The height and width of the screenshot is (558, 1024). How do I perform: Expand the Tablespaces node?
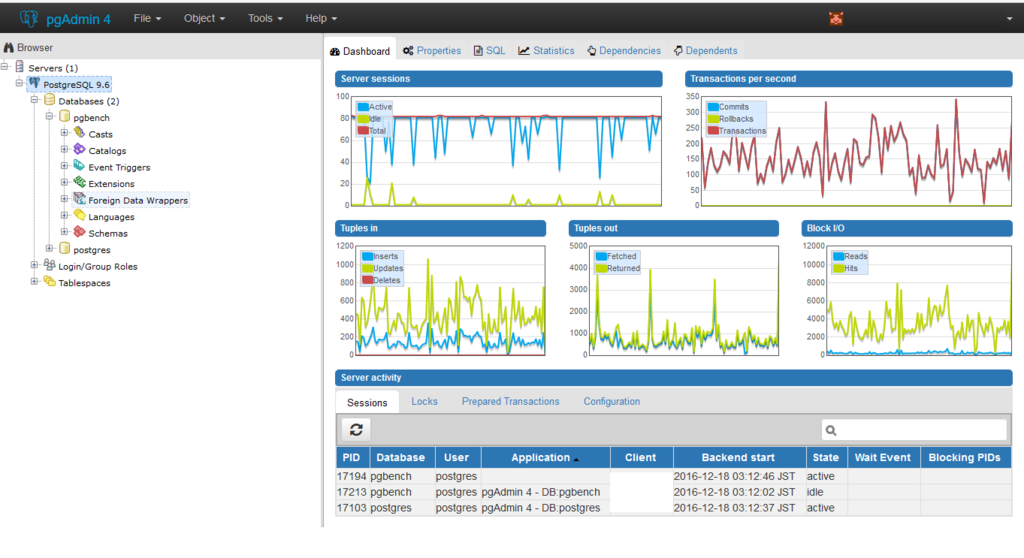pyautogui.click(x=35, y=282)
